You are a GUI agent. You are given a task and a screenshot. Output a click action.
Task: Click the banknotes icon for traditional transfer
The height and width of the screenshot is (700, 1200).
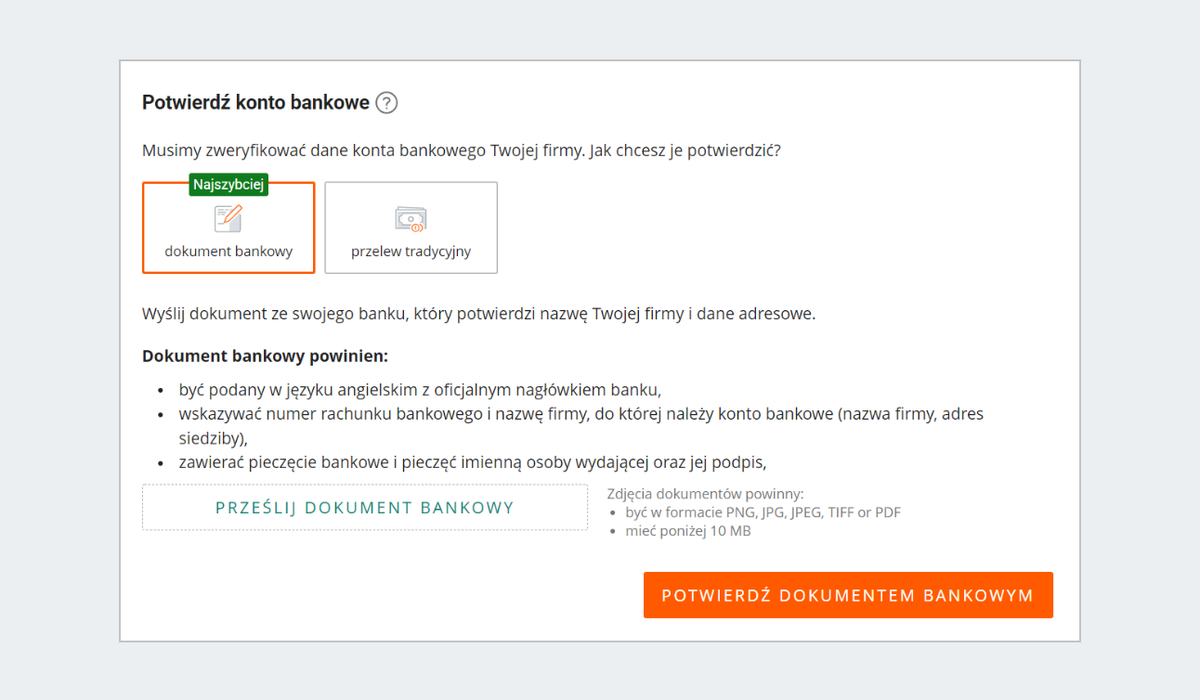point(411,220)
